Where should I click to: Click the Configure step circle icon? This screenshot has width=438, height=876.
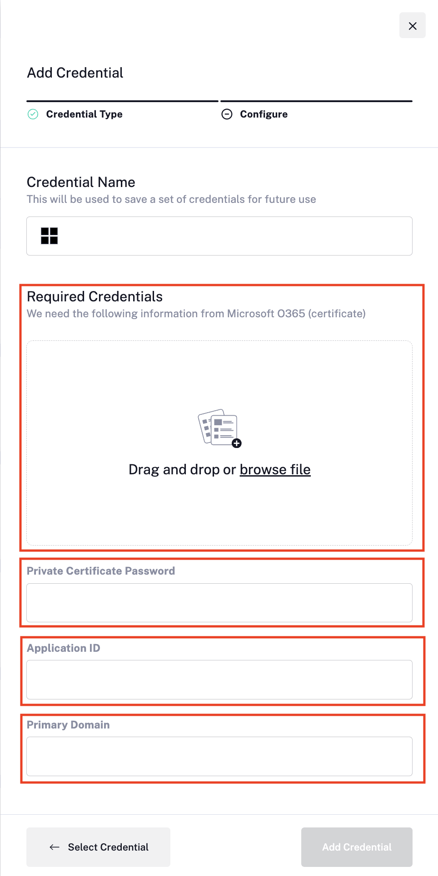click(227, 115)
